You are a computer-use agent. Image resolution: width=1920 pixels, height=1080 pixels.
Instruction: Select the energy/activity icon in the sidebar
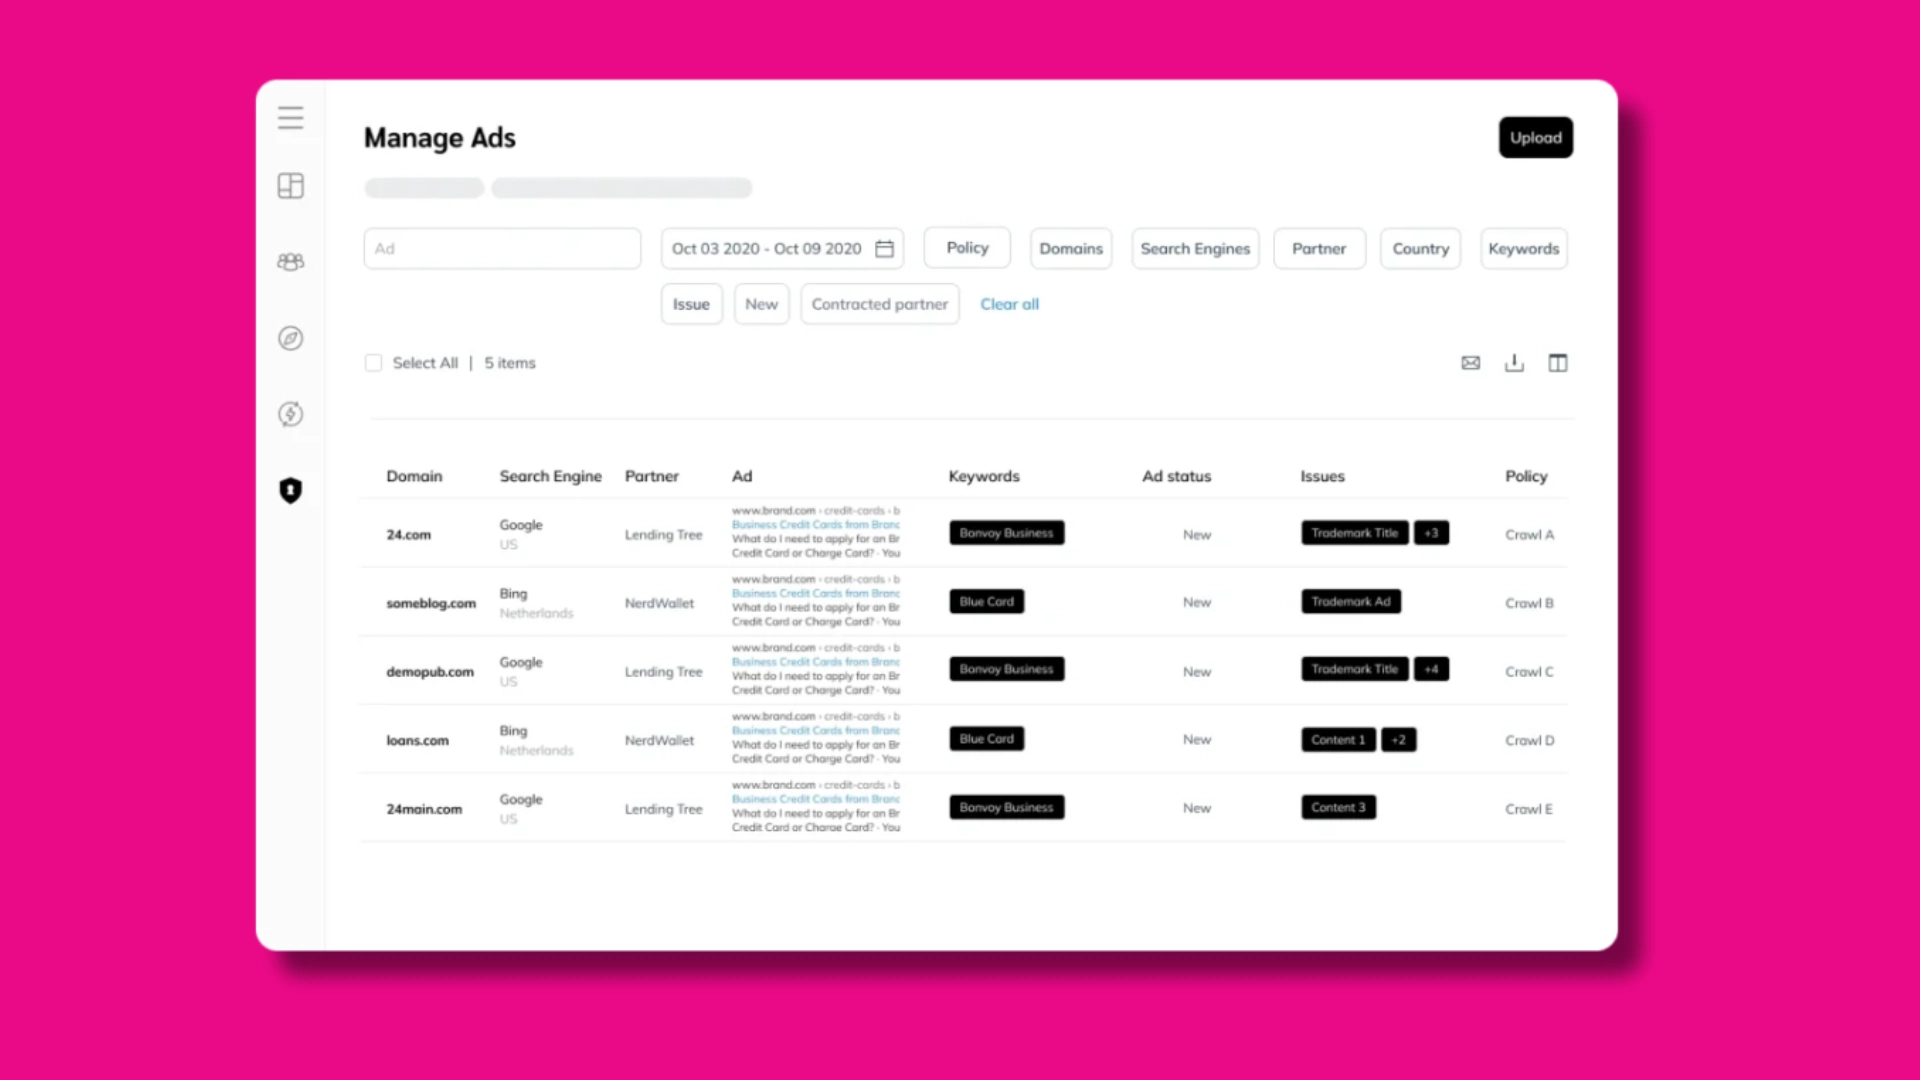coord(290,413)
